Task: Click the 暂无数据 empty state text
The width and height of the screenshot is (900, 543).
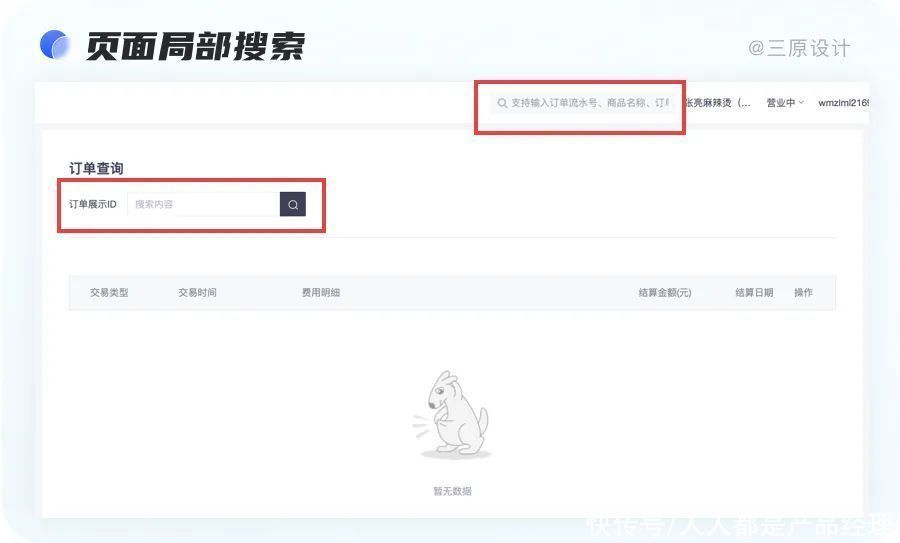Action: [452, 491]
